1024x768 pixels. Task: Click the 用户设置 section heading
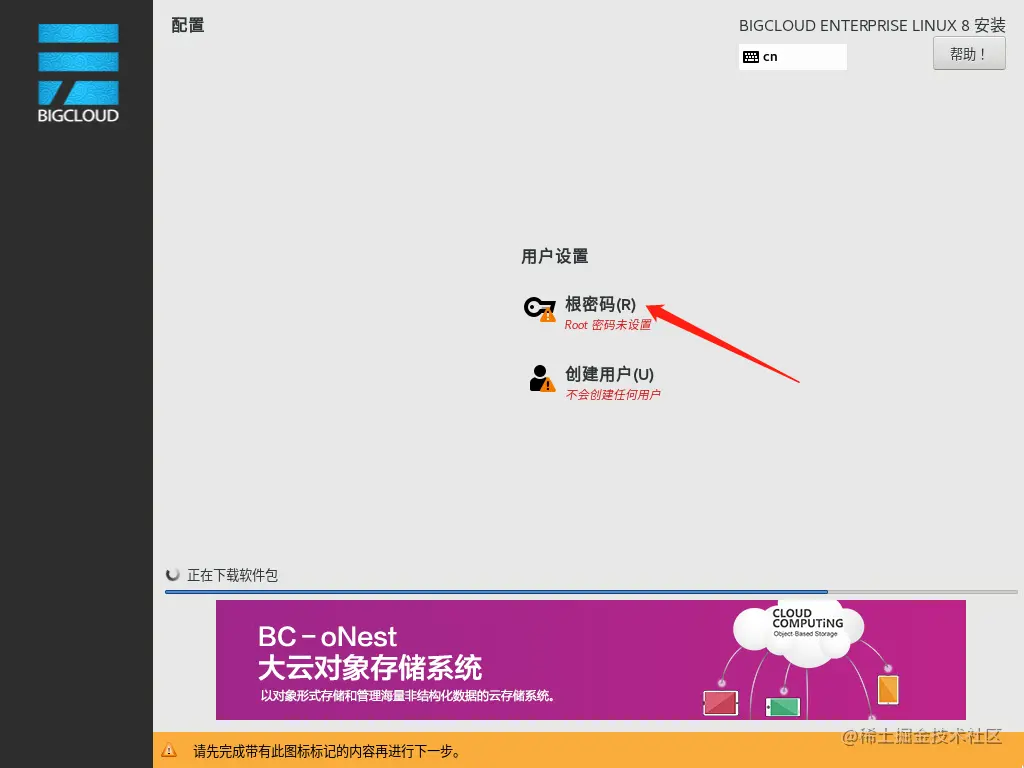pyautogui.click(x=554, y=257)
